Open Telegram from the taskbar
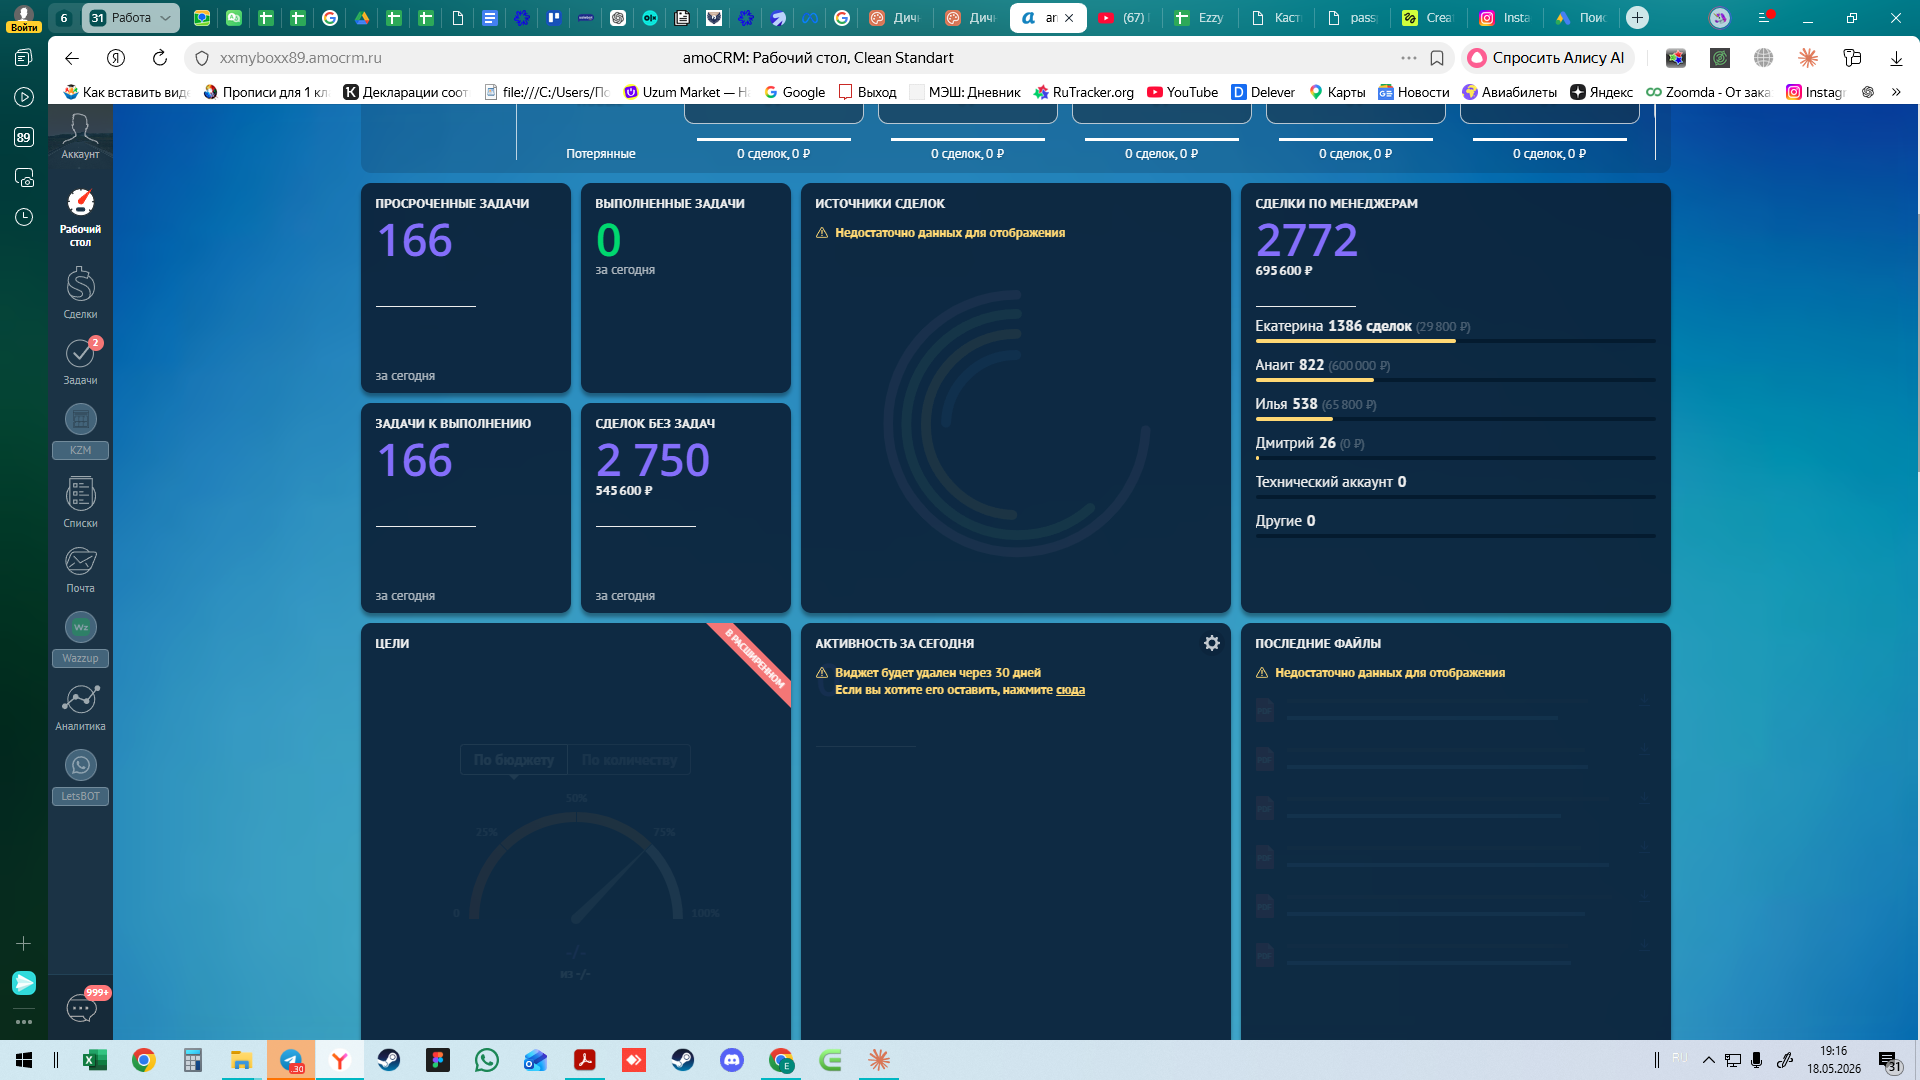This screenshot has width=1920, height=1080. click(x=291, y=1060)
